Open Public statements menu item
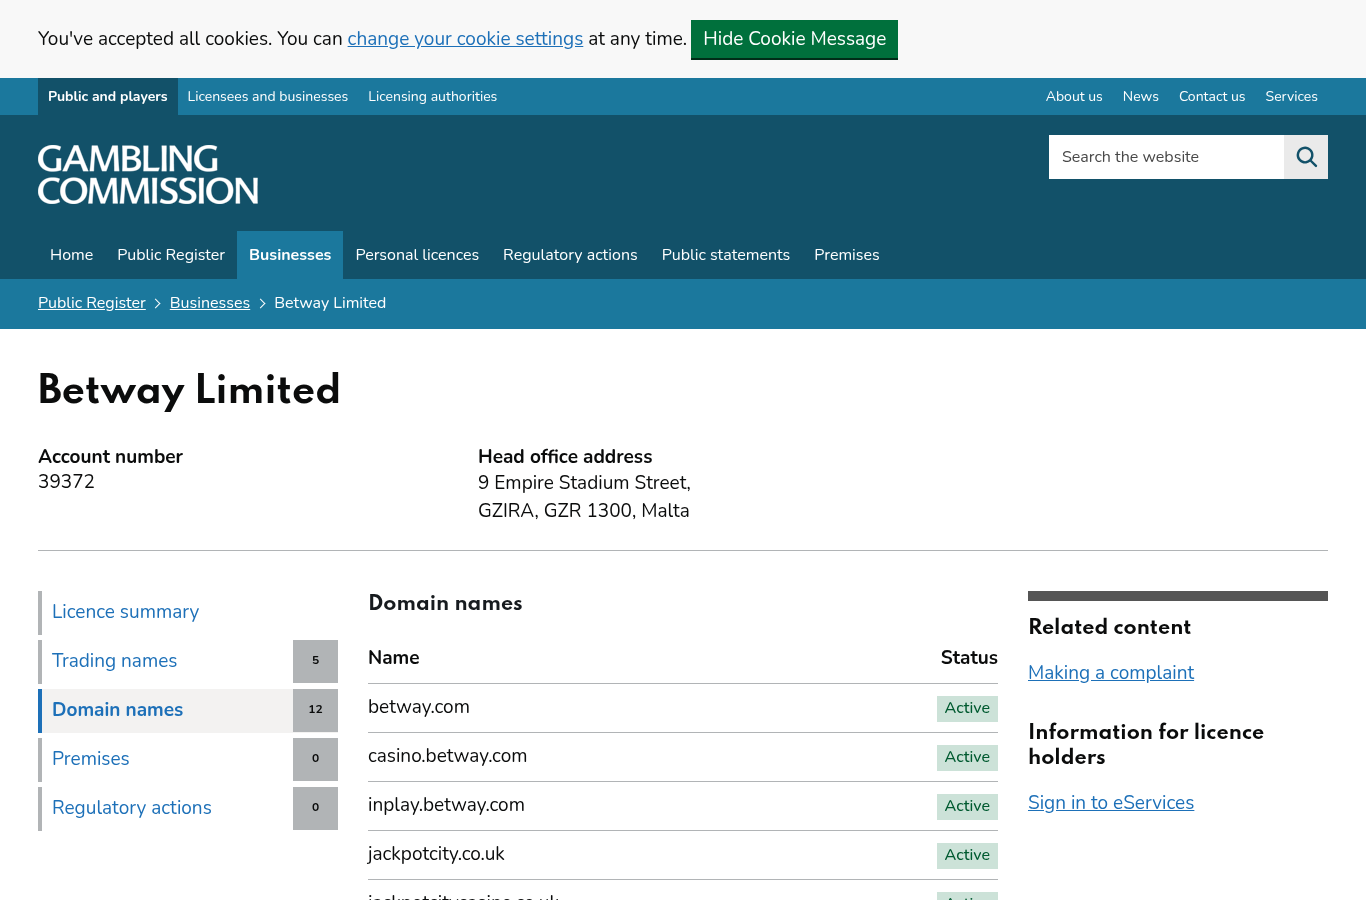This screenshot has height=900, width=1366. coord(726,255)
